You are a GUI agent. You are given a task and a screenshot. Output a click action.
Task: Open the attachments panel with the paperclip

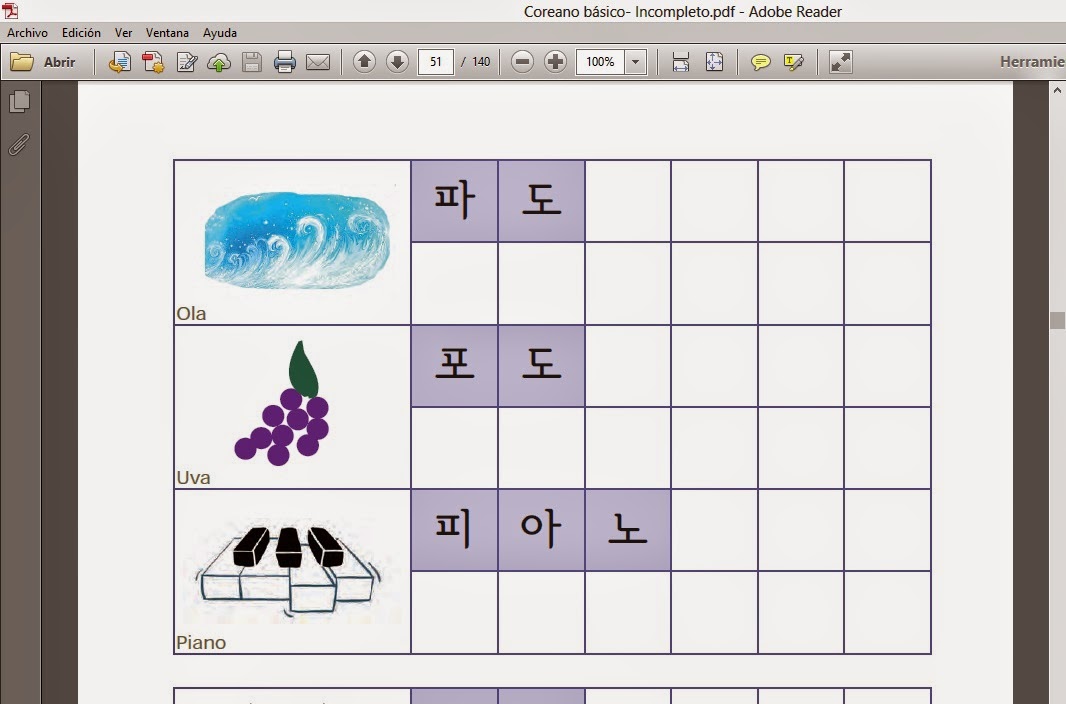[18, 143]
